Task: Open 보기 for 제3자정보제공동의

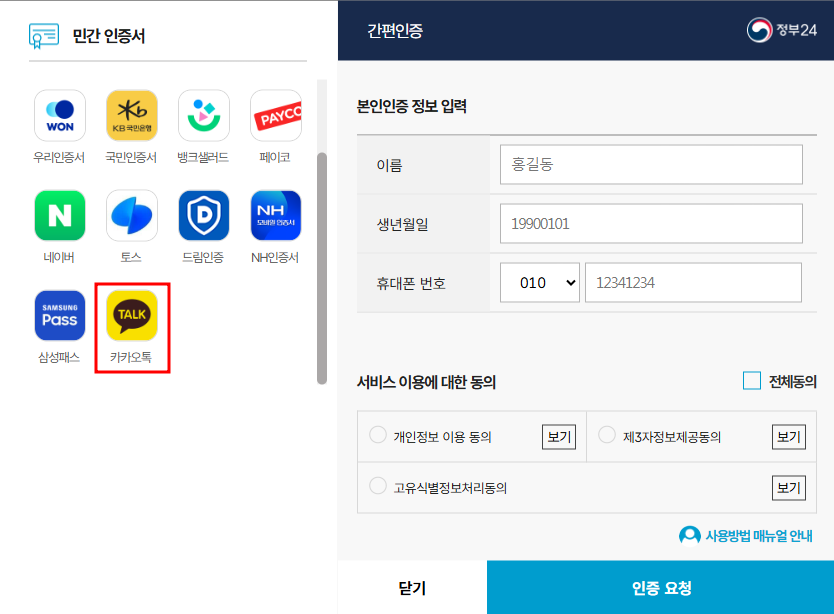Action: click(x=788, y=437)
